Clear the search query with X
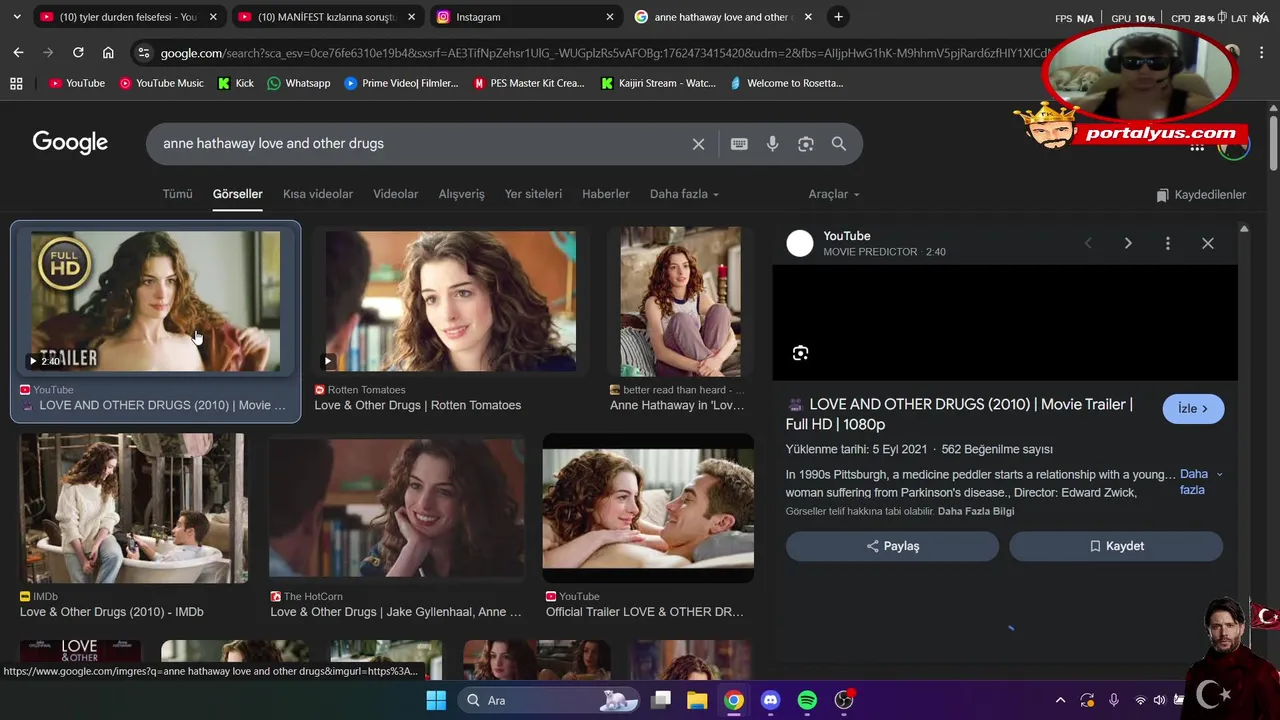The image size is (1280, 720). pyautogui.click(x=698, y=144)
